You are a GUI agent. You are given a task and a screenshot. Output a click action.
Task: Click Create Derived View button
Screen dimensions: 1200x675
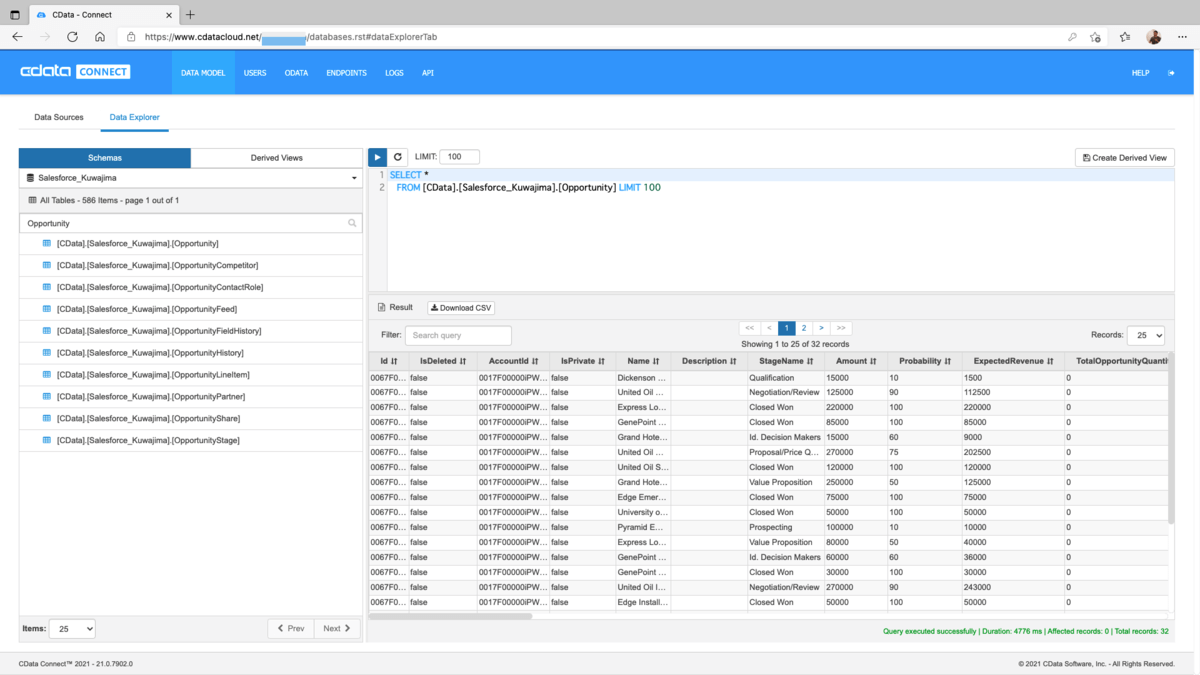pyautogui.click(x=1124, y=158)
